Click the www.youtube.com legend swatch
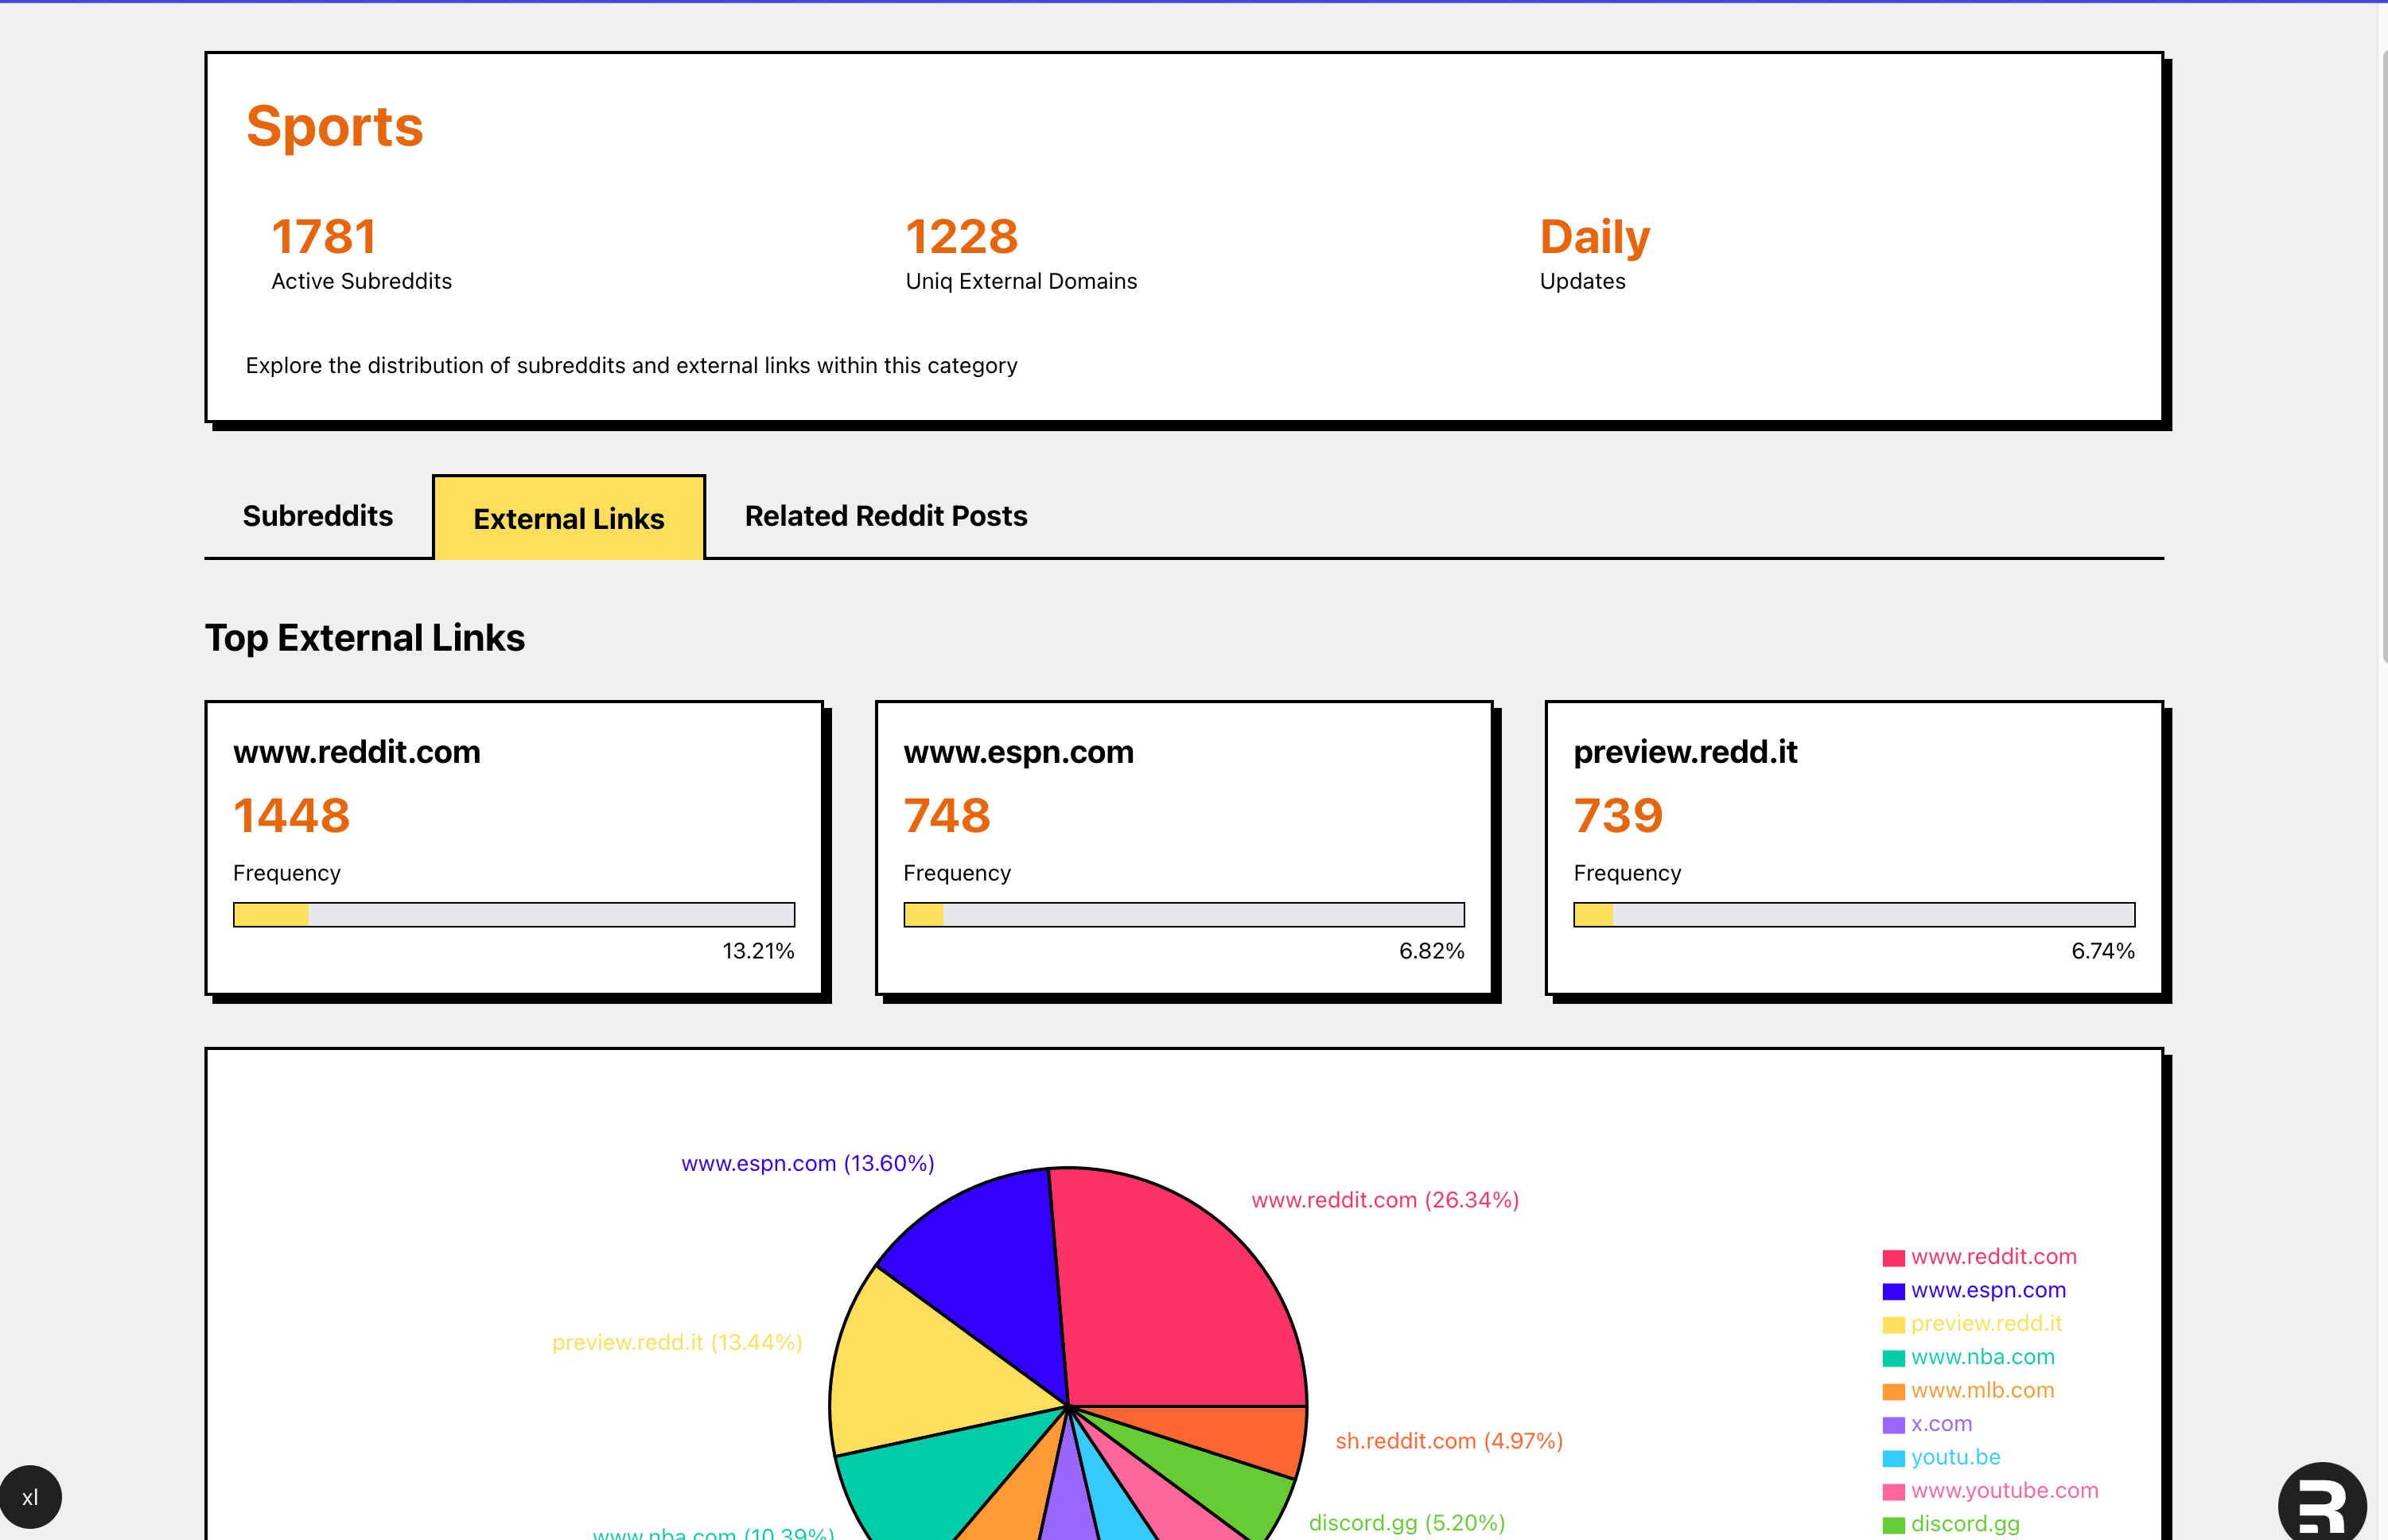Viewport: 2388px width, 1540px height. pos(1893,1492)
